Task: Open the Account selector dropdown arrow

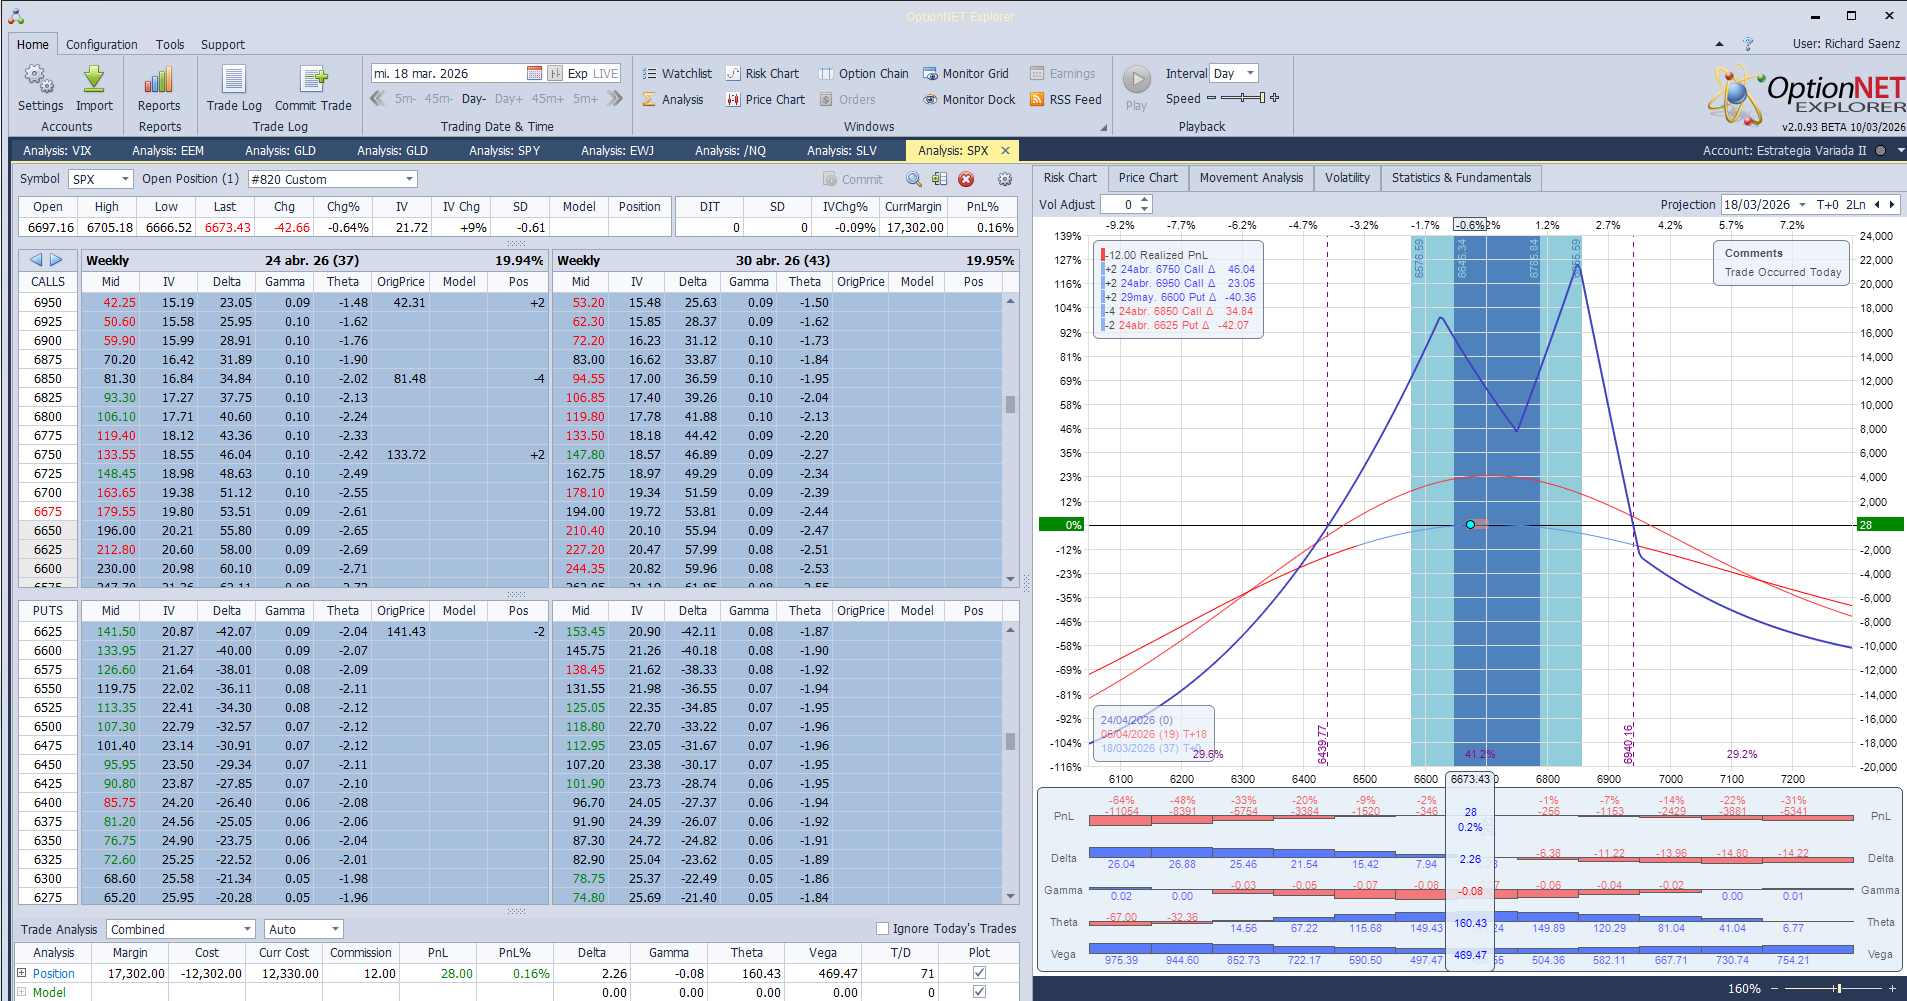Action: pos(1900,150)
